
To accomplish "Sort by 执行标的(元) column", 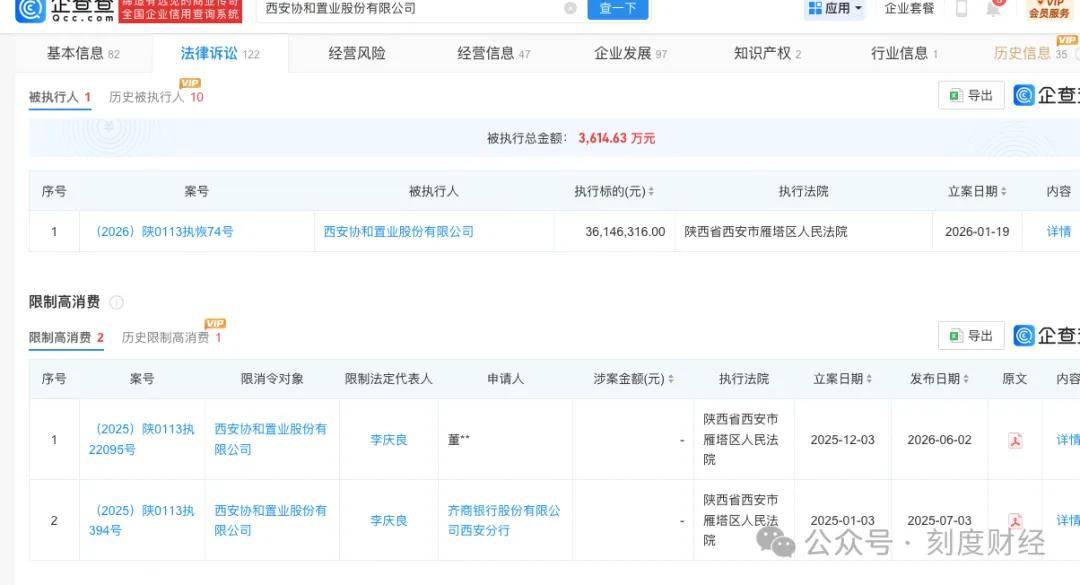I will click(x=651, y=192).
